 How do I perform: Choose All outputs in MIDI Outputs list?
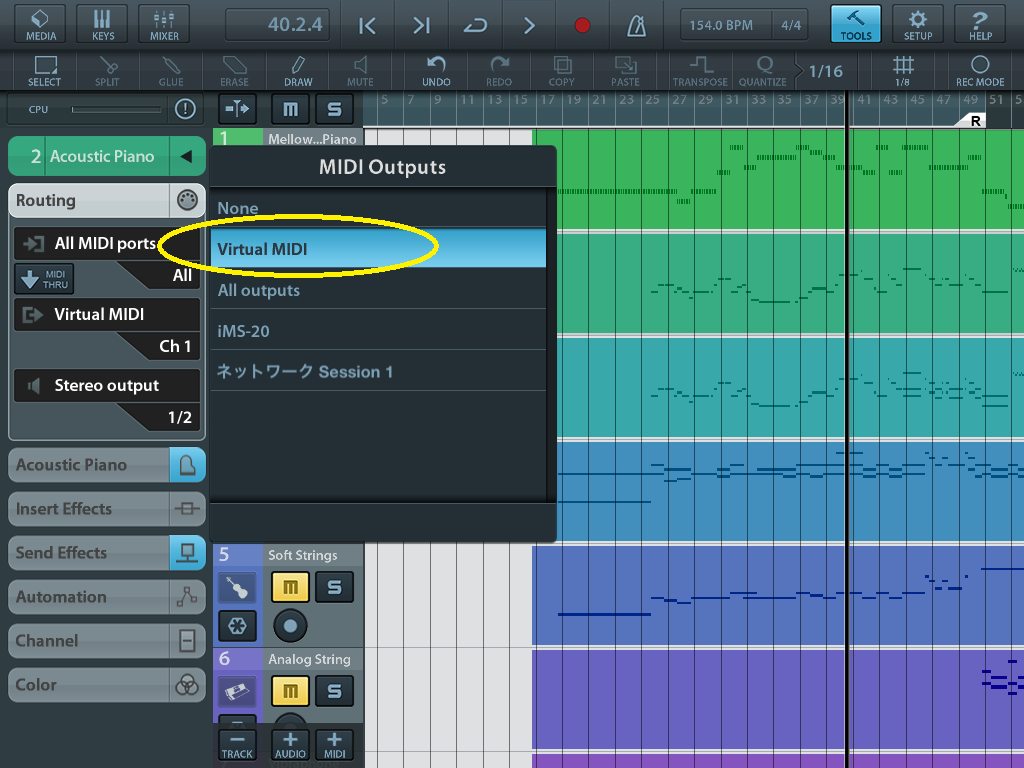pos(378,290)
